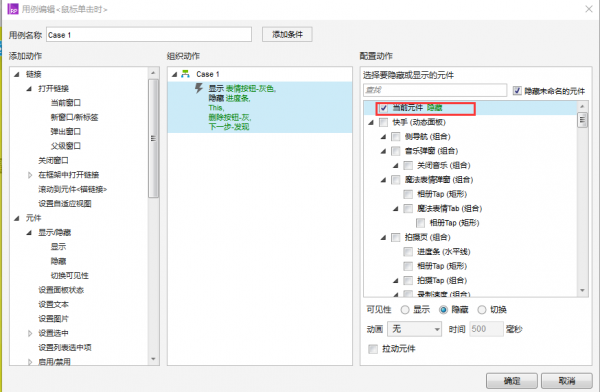This screenshot has width=600, height=392.
Task: Click the add-action list scrollbar thumb
Action: tap(153, 139)
